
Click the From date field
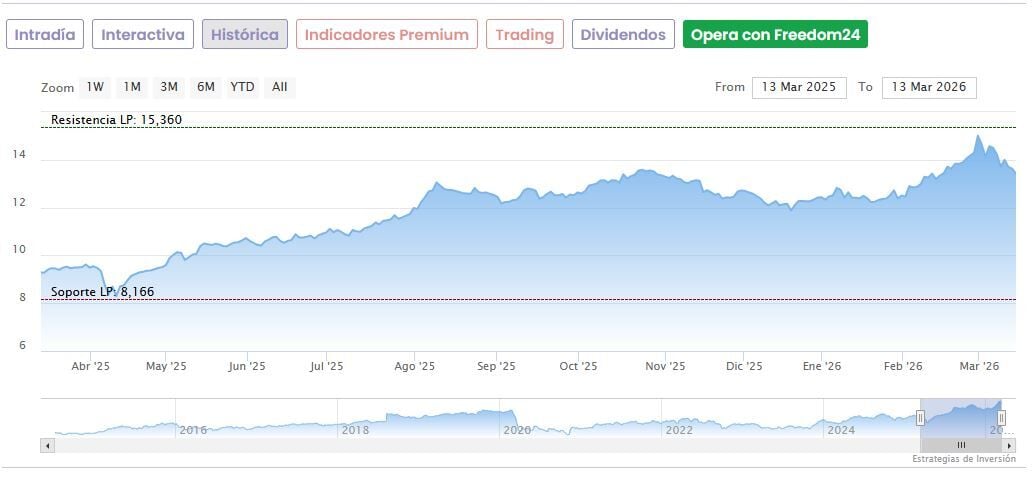(x=799, y=87)
